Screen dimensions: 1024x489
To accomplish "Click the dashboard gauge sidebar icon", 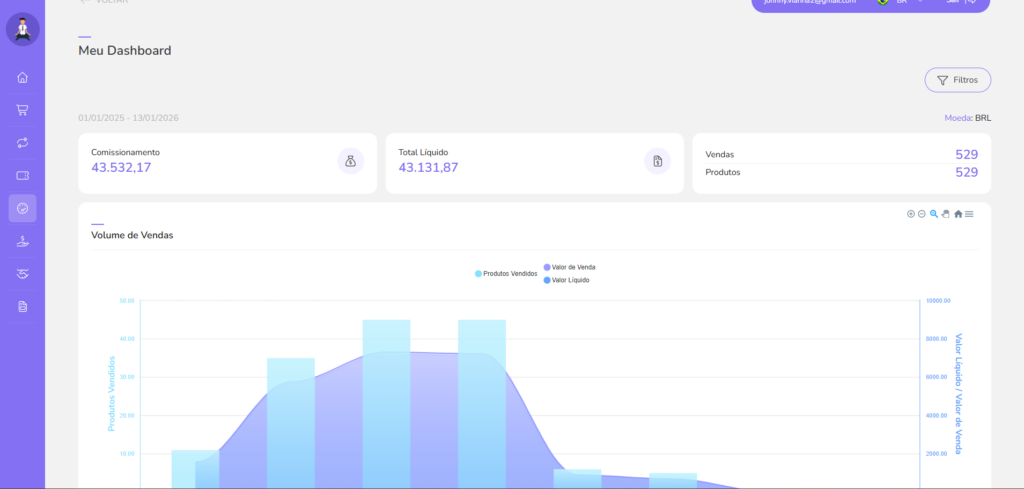I will click(22, 208).
